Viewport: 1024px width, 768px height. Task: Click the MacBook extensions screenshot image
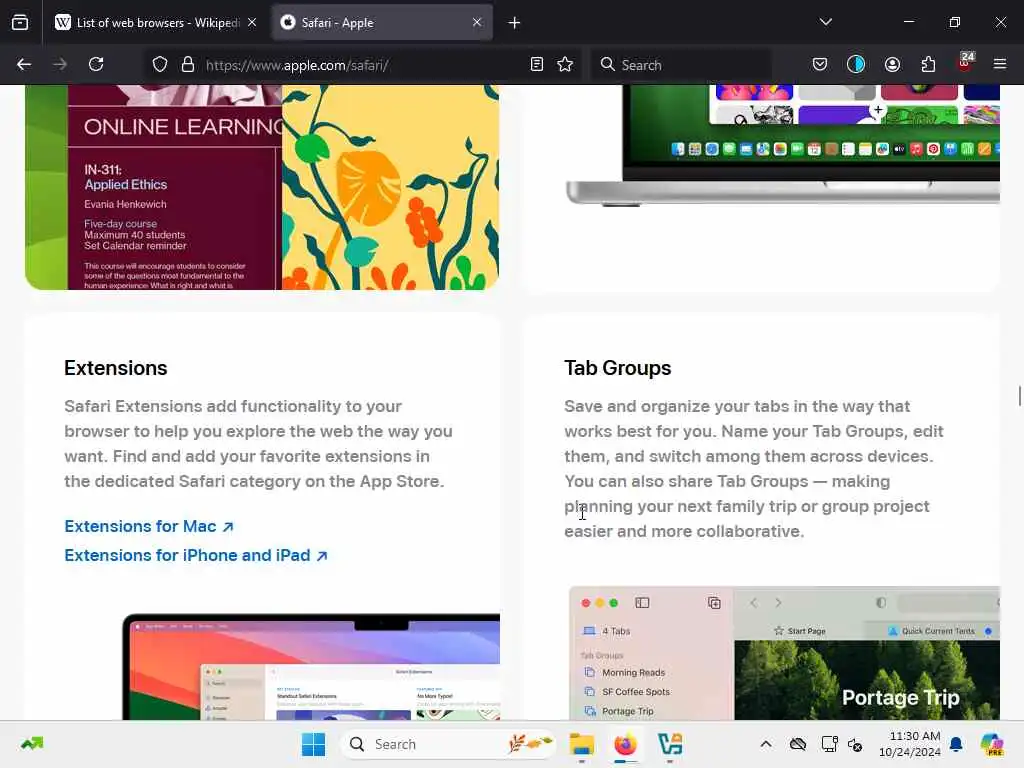pos(311,666)
